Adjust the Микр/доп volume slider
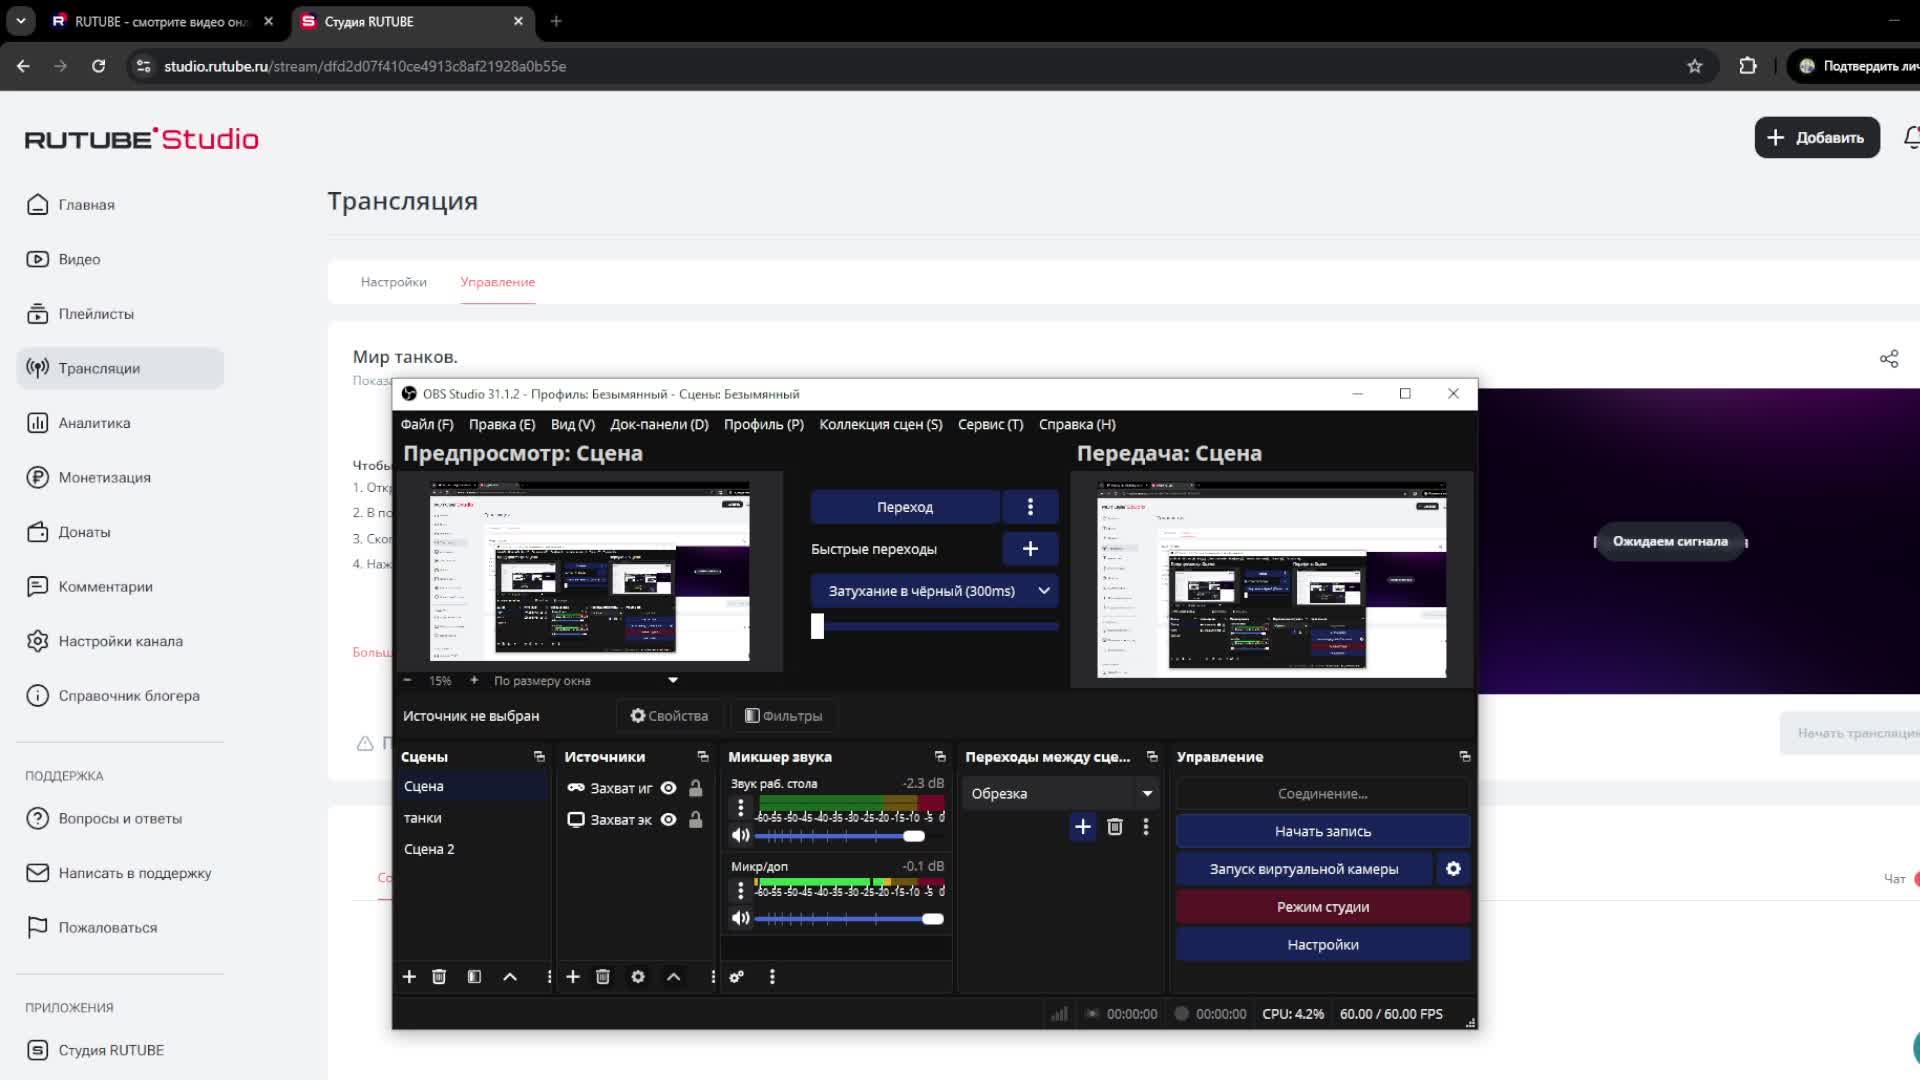 [932, 919]
